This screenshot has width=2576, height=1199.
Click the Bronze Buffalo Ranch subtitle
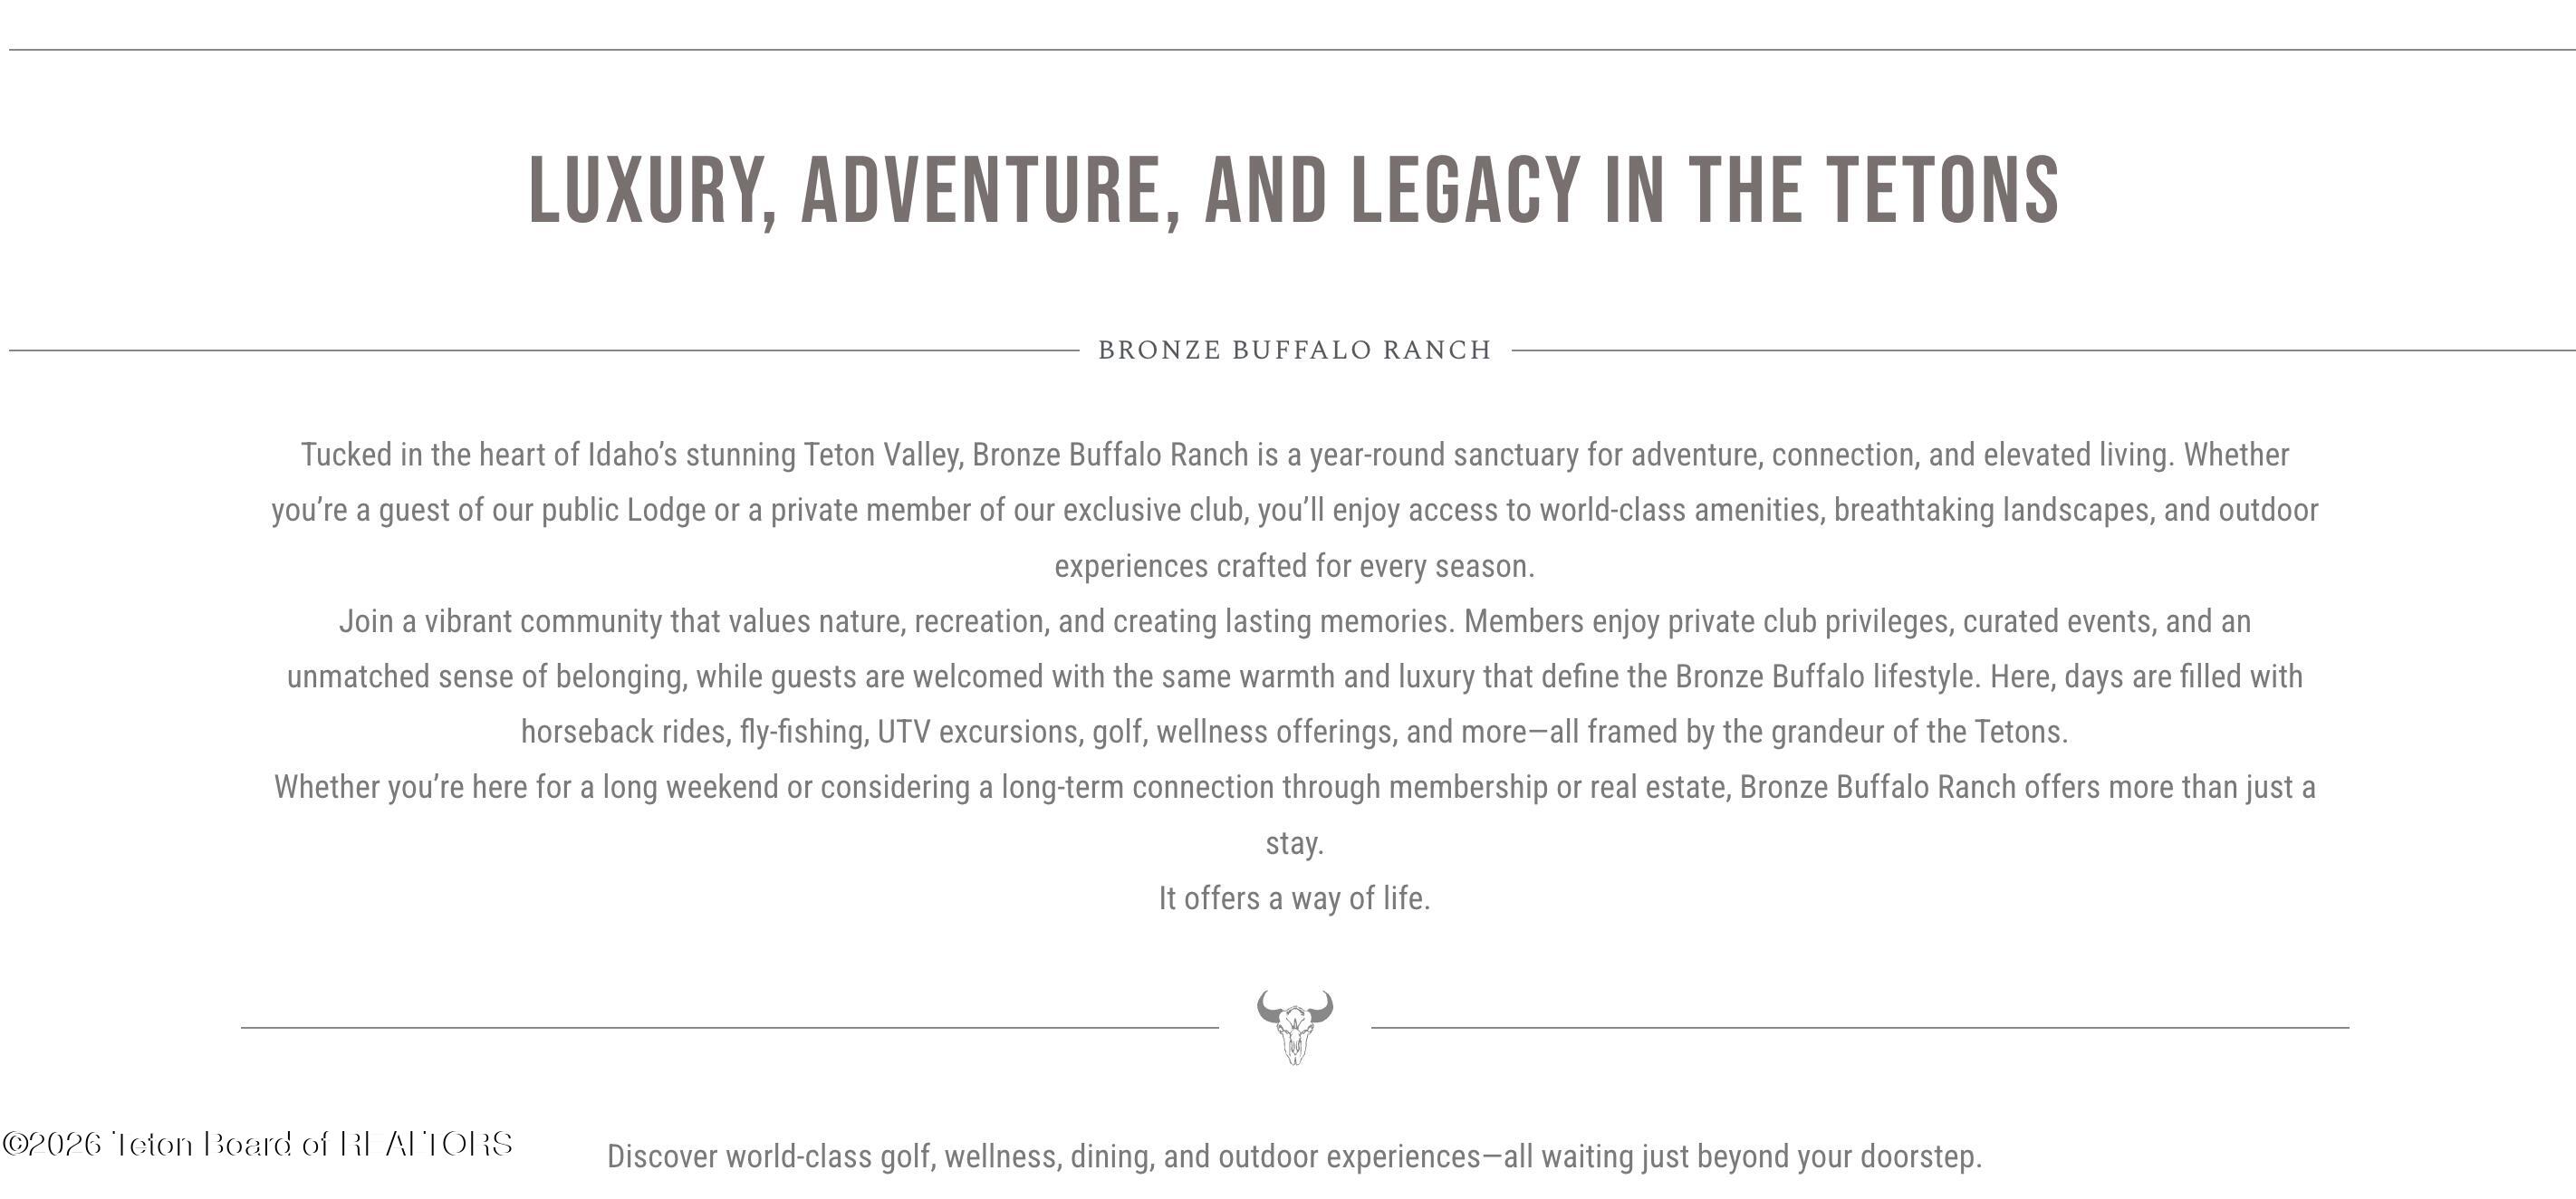pyautogui.click(x=1295, y=350)
